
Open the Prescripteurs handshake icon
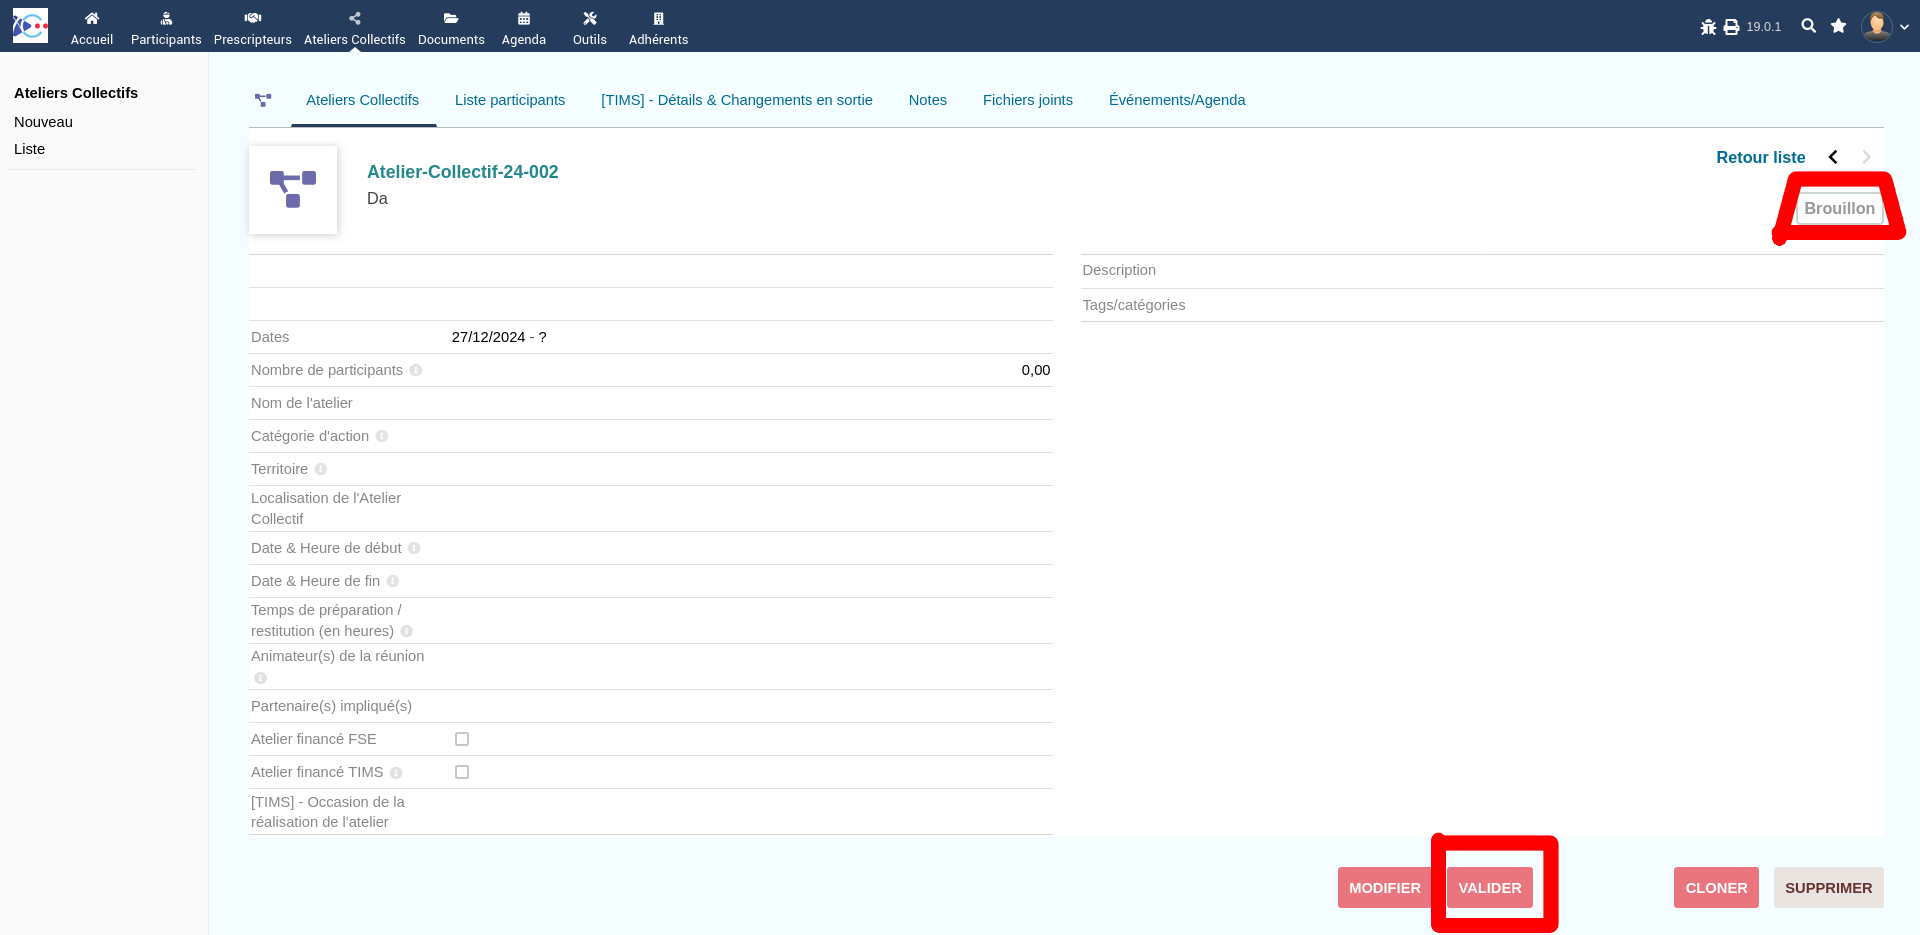click(x=253, y=18)
